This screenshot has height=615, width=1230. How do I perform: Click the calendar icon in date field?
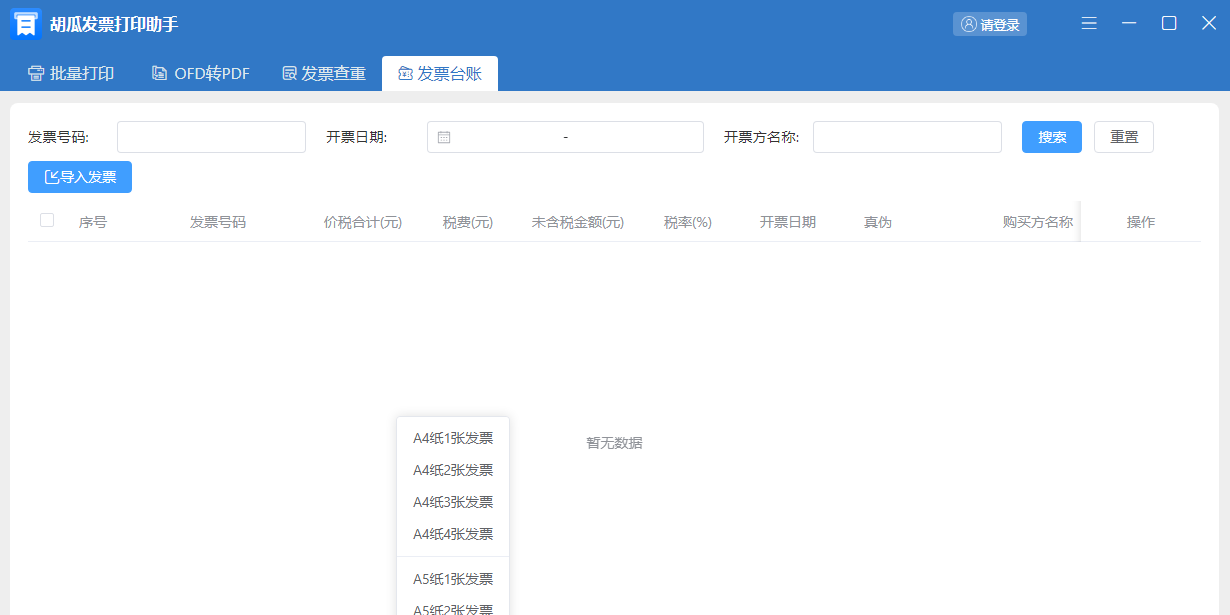click(x=444, y=137)
